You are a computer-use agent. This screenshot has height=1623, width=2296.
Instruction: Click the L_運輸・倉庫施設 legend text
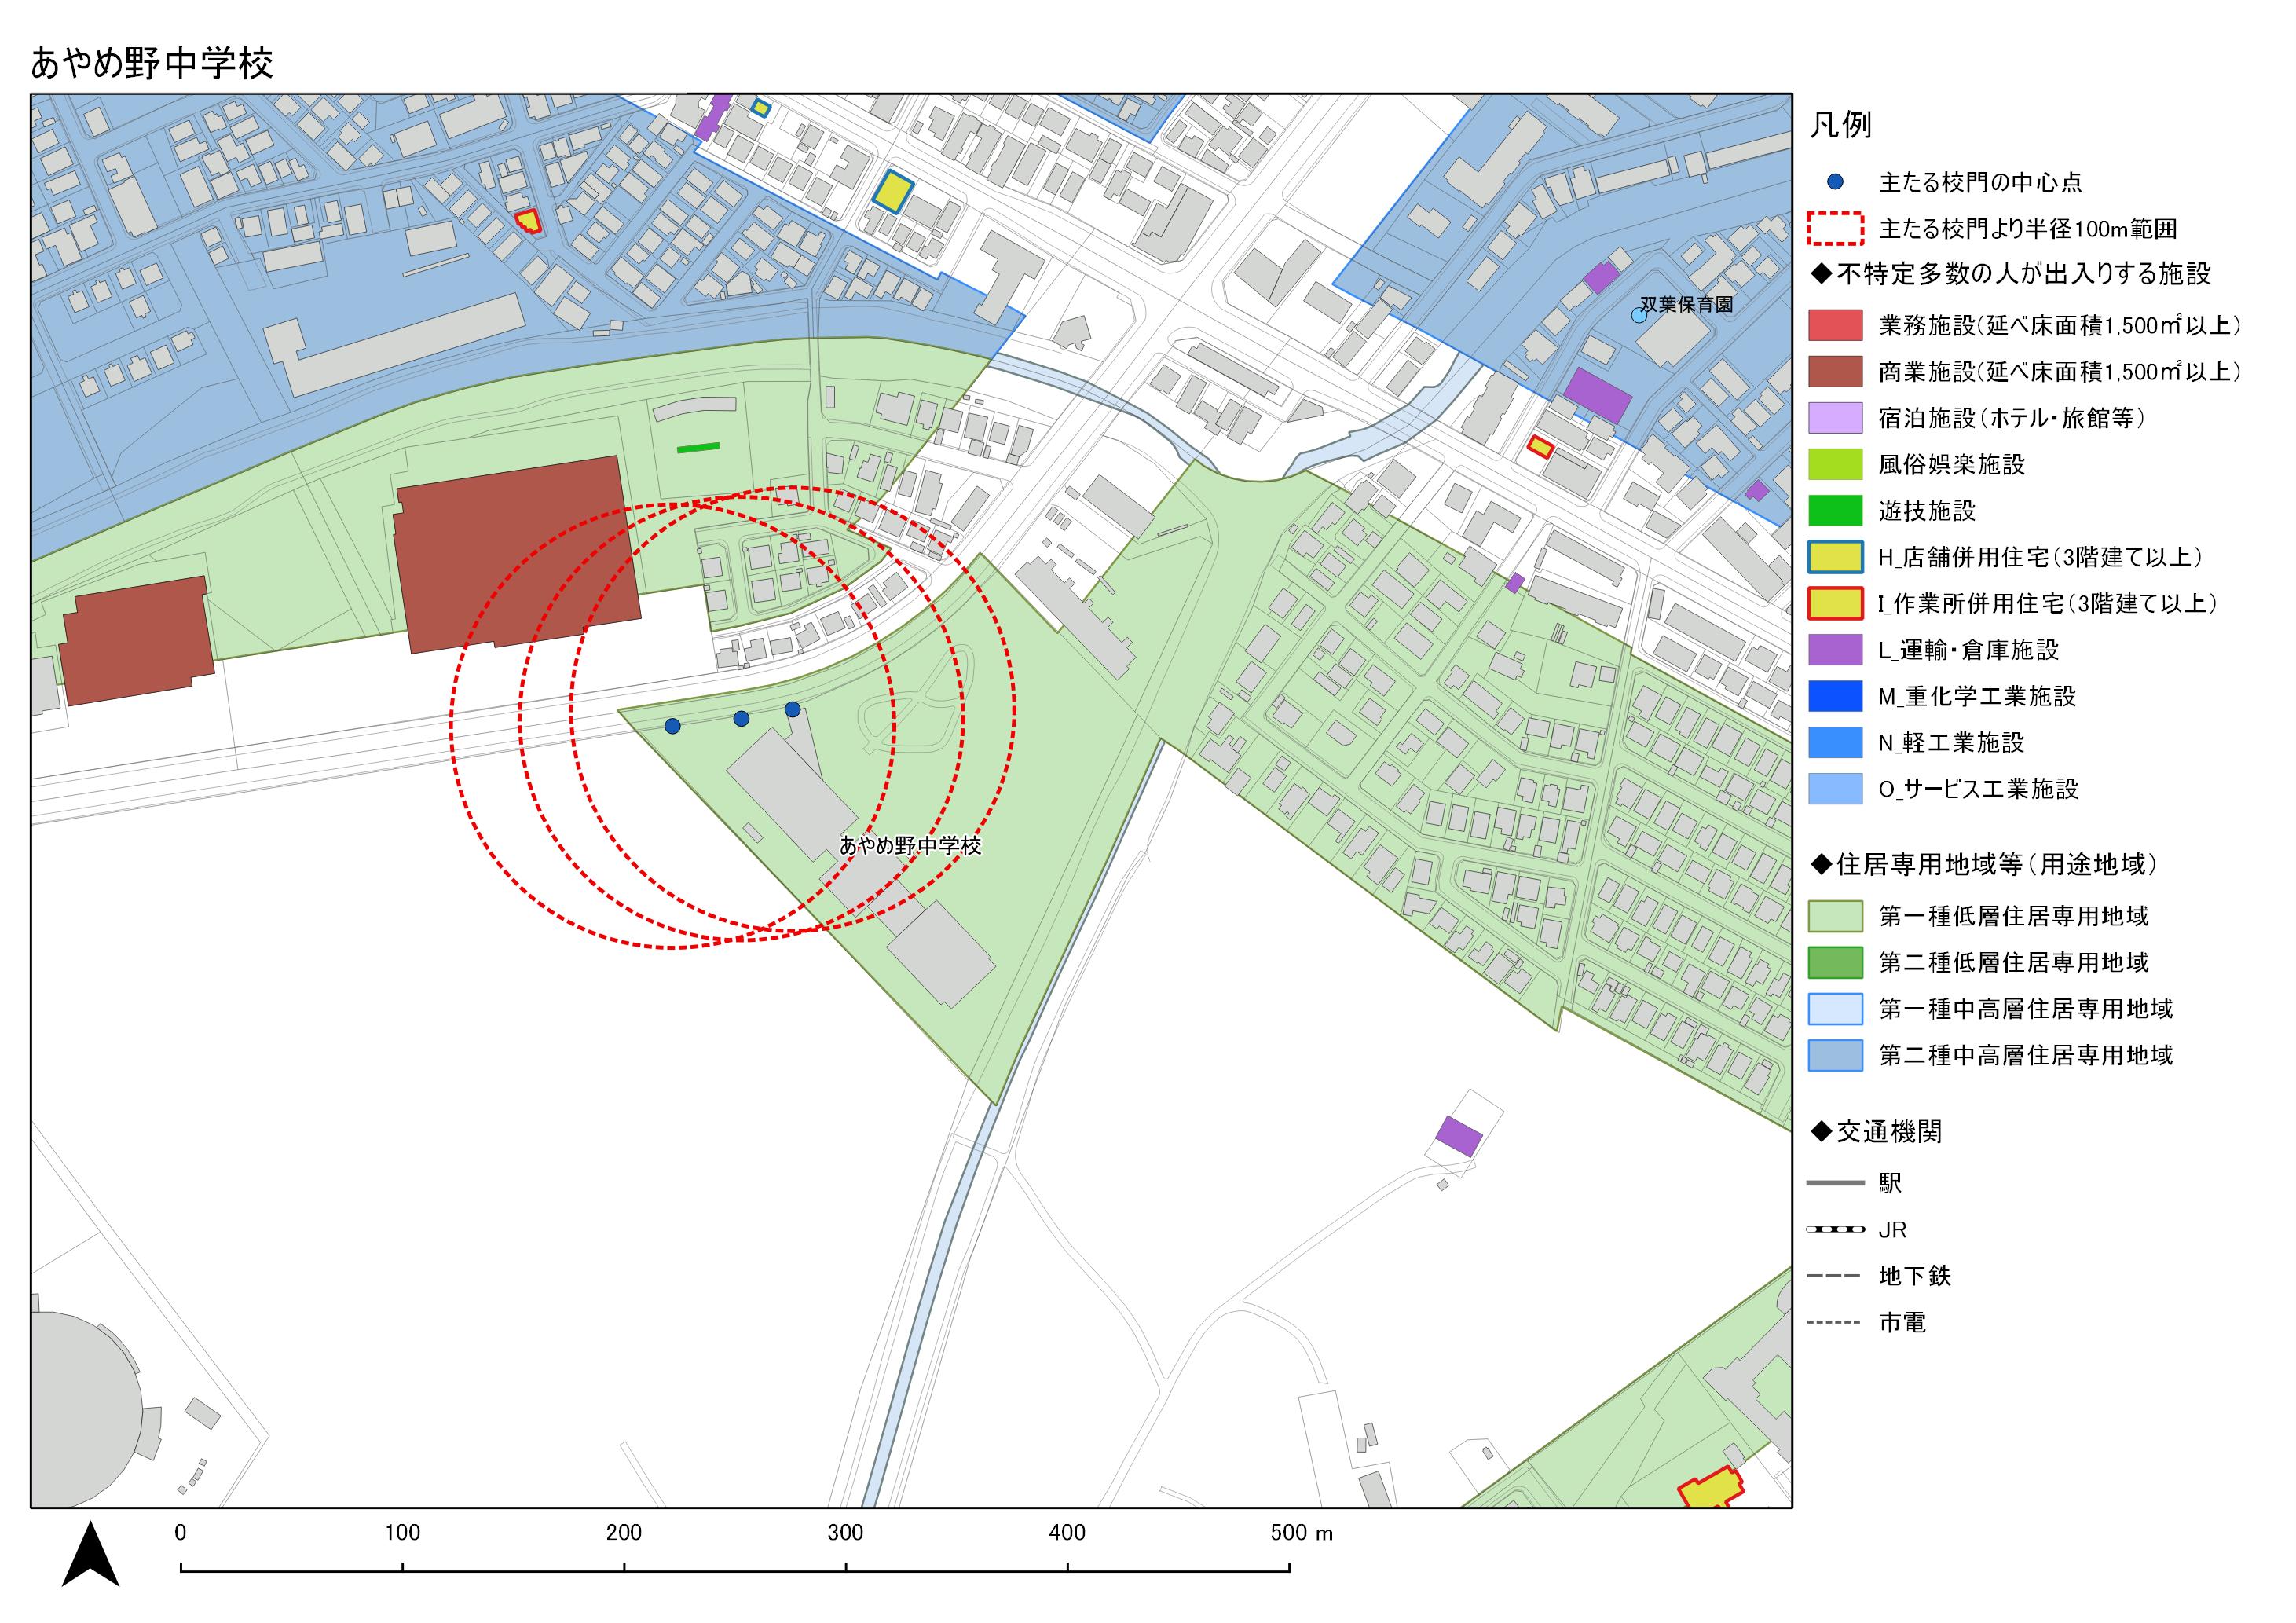1969,650
